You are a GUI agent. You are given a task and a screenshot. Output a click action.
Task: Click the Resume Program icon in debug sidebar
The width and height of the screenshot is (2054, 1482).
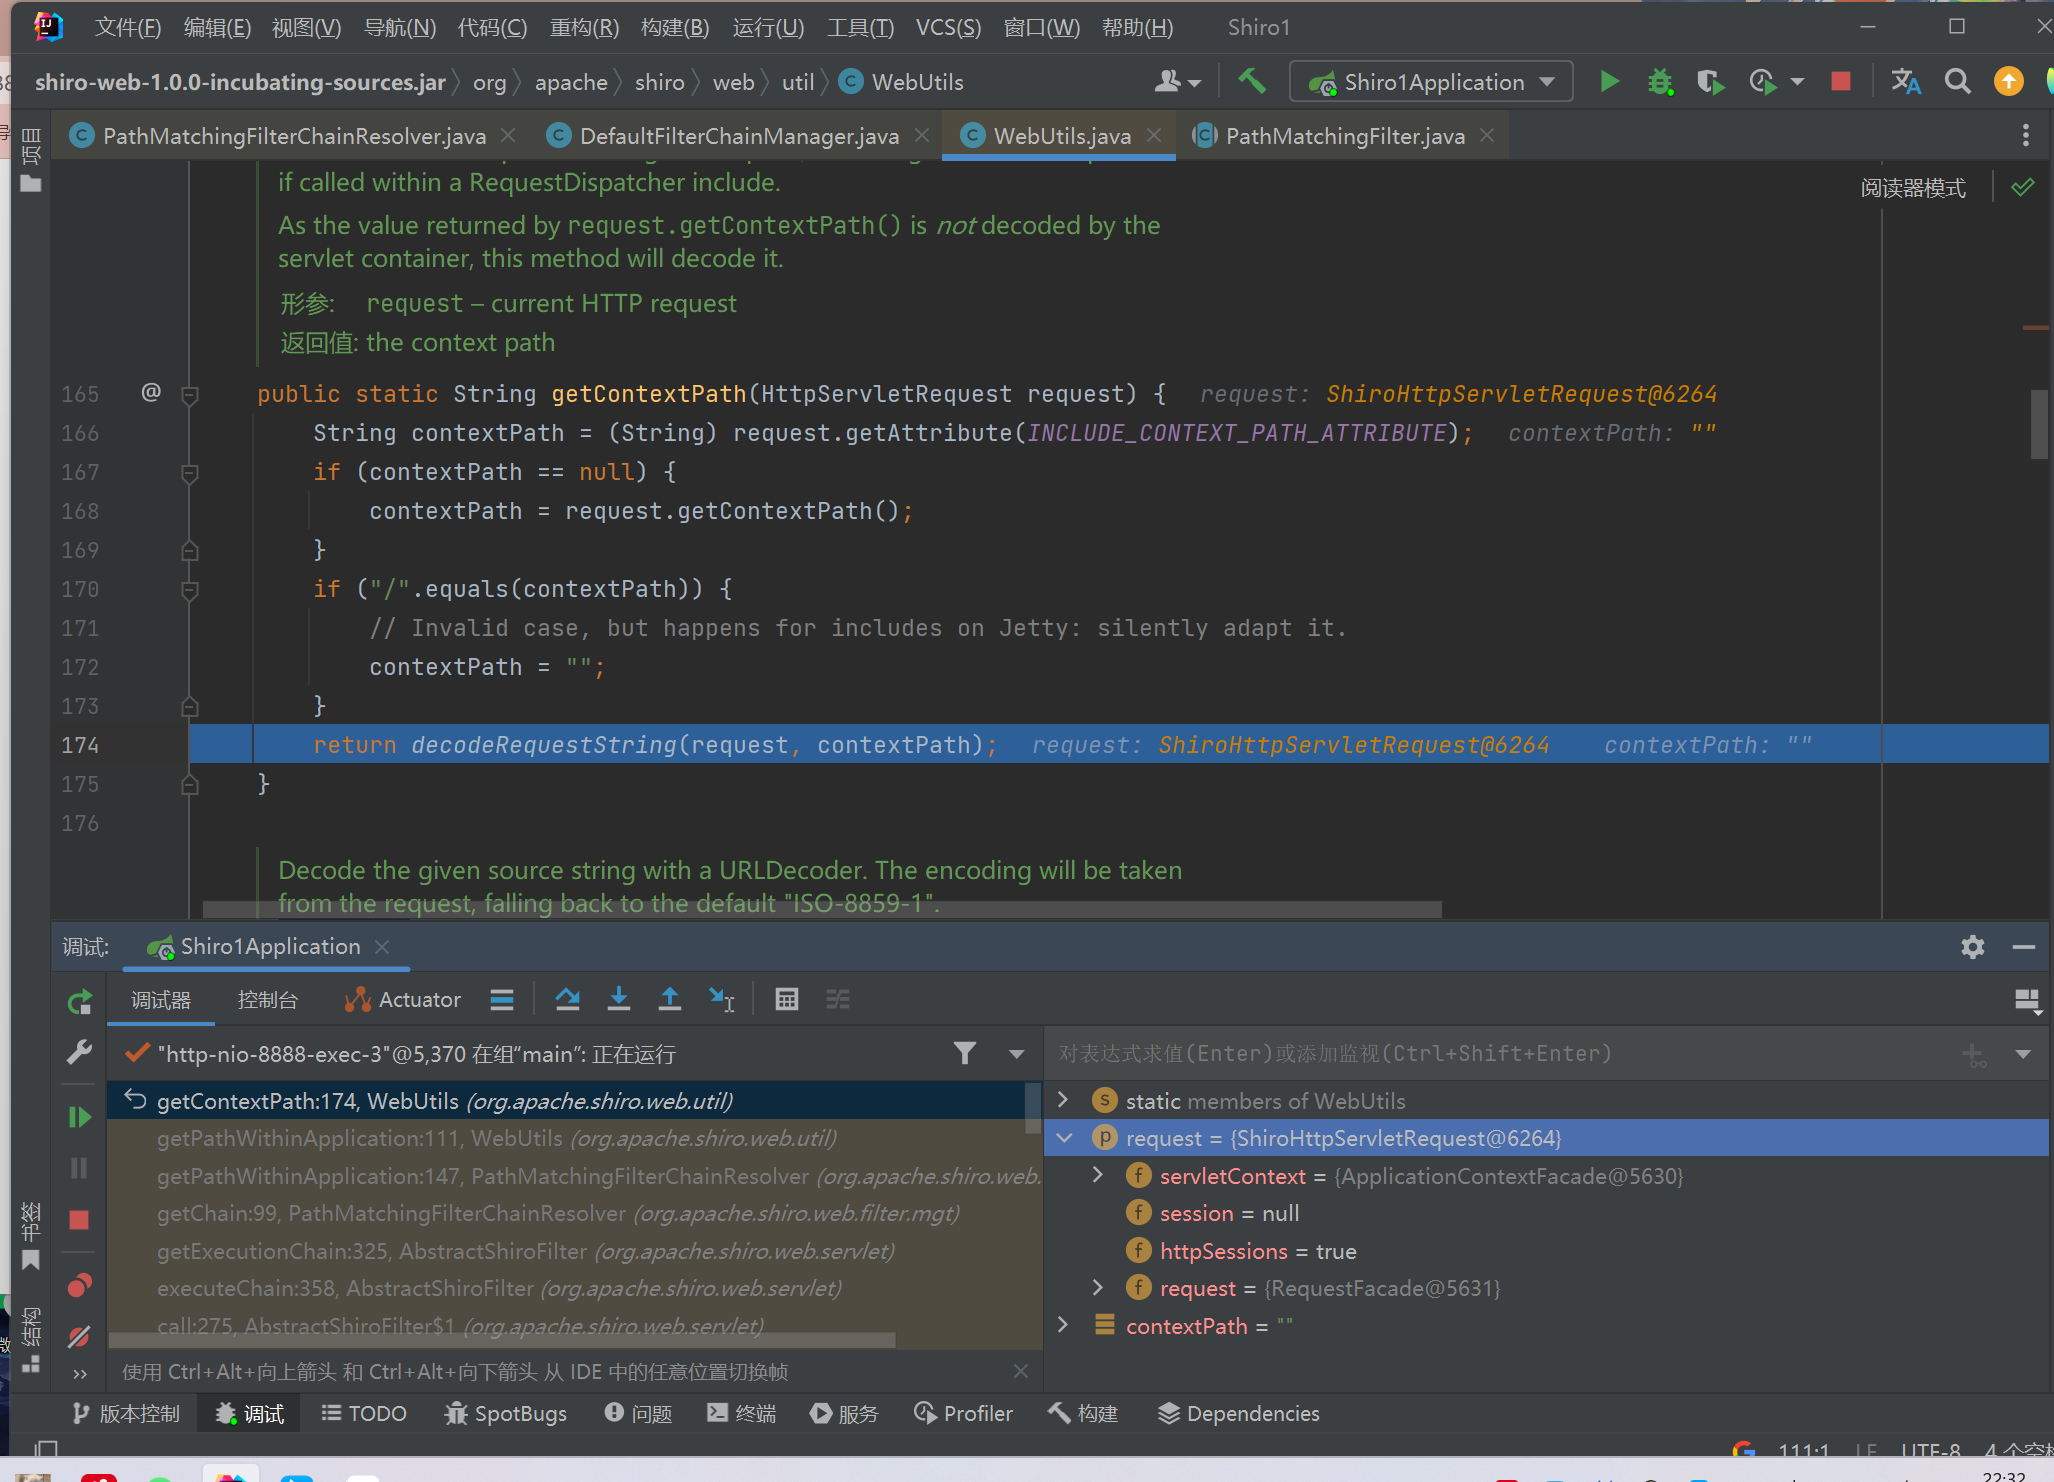(x=79, y=1117)
